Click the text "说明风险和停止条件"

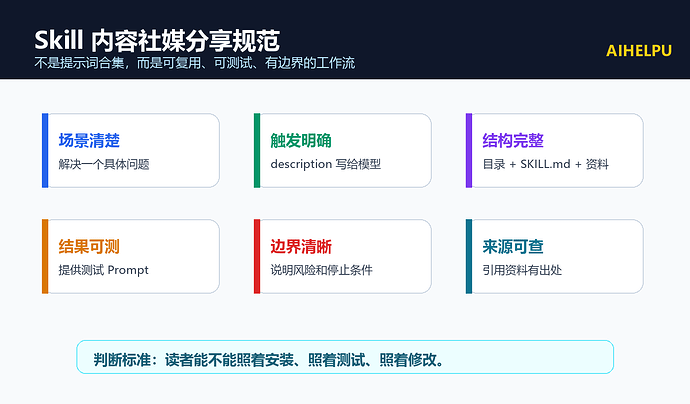pos(322,270)
